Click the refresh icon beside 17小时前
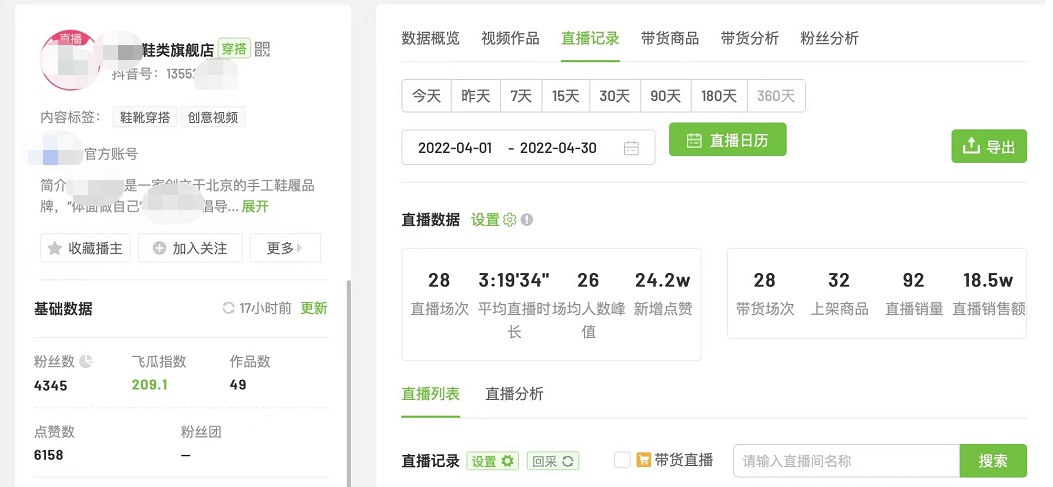The width and height of the screenshot is (1053, 487). pos(228,308)
